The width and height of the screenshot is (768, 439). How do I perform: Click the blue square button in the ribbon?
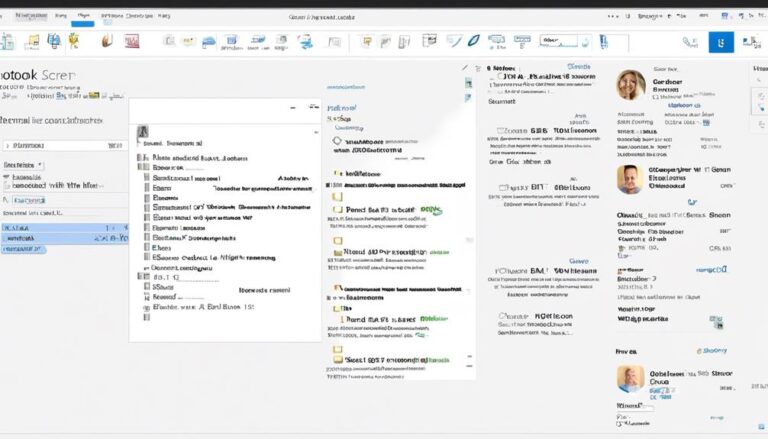pyautogui.click(x=720, y=42)
